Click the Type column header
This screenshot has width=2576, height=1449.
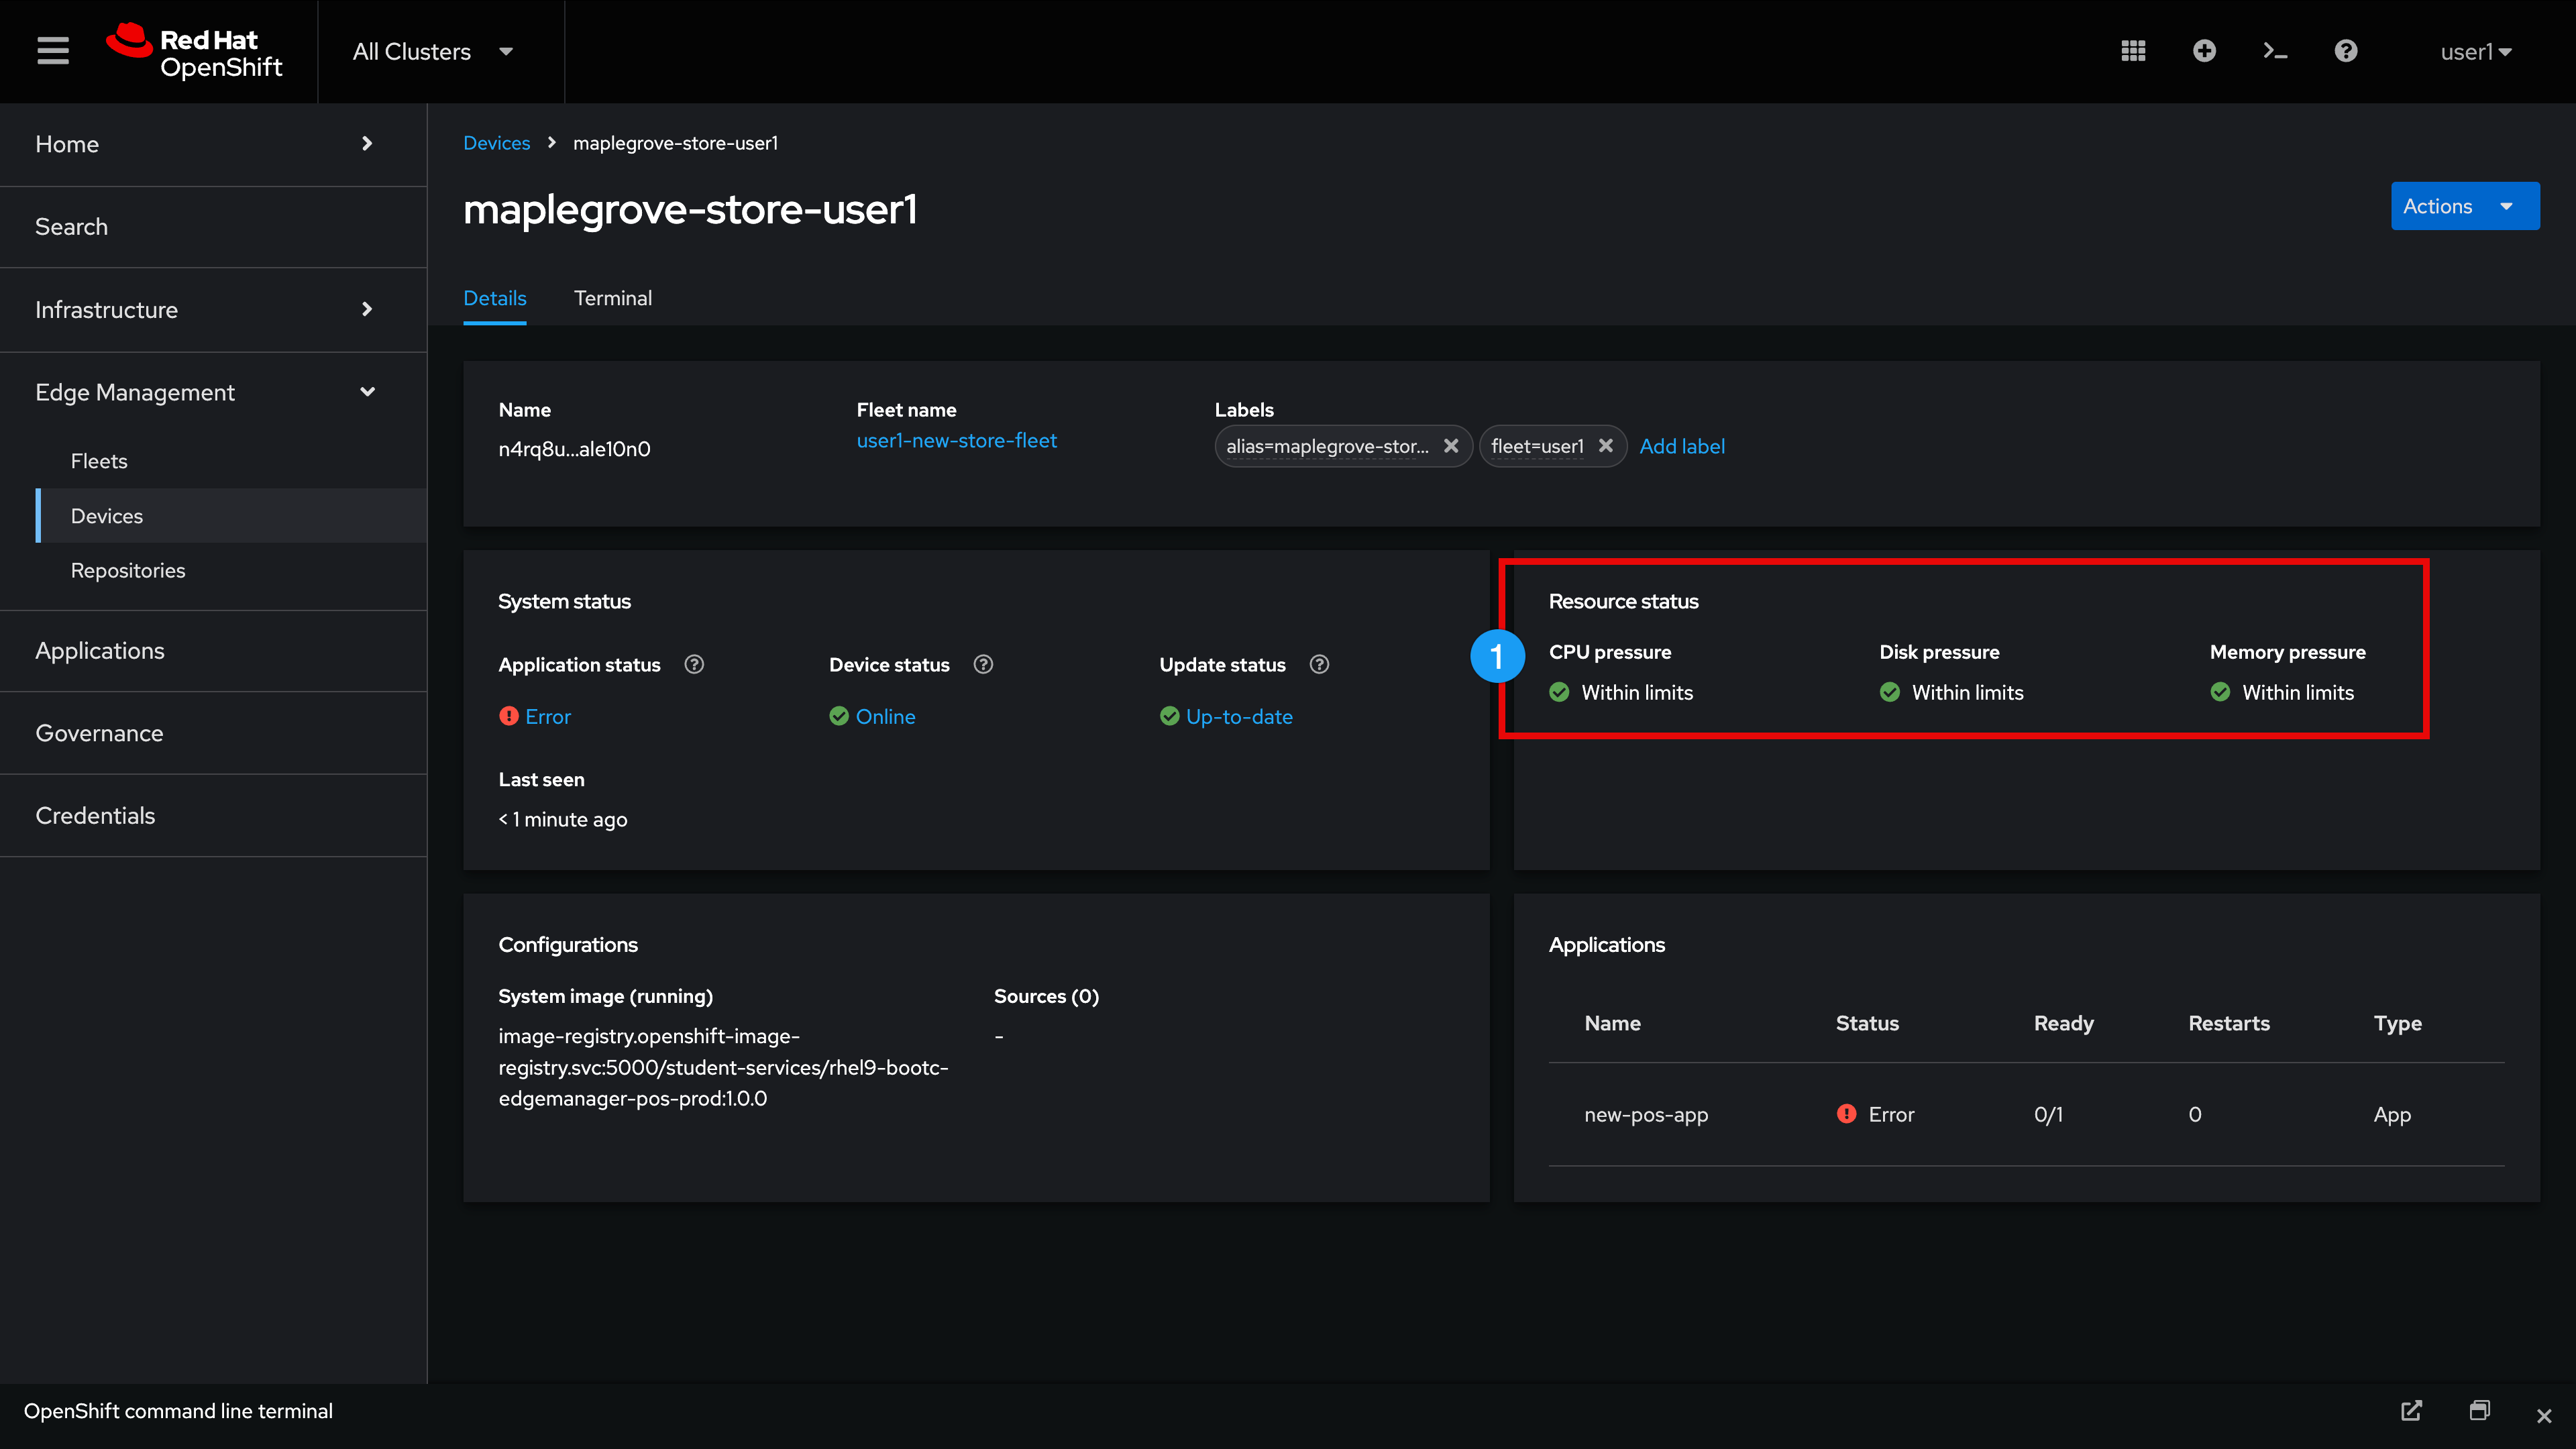2397,1023
